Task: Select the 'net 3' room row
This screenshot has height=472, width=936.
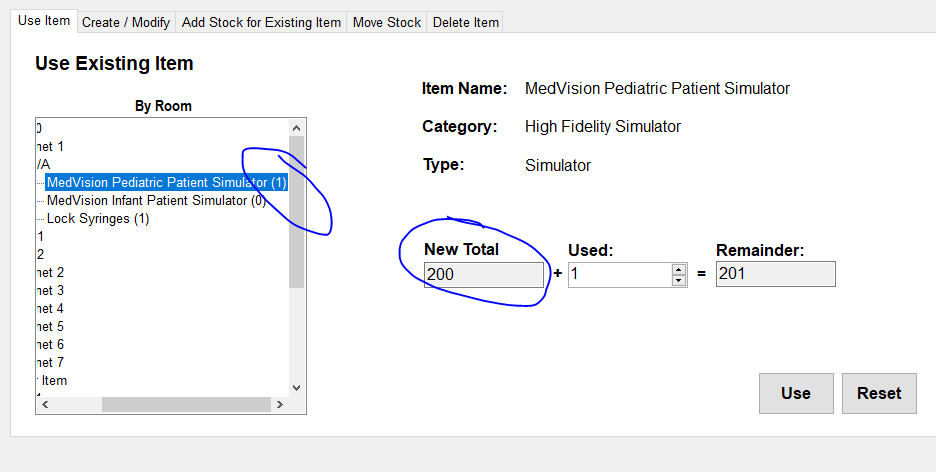Action: coord(50,291)
